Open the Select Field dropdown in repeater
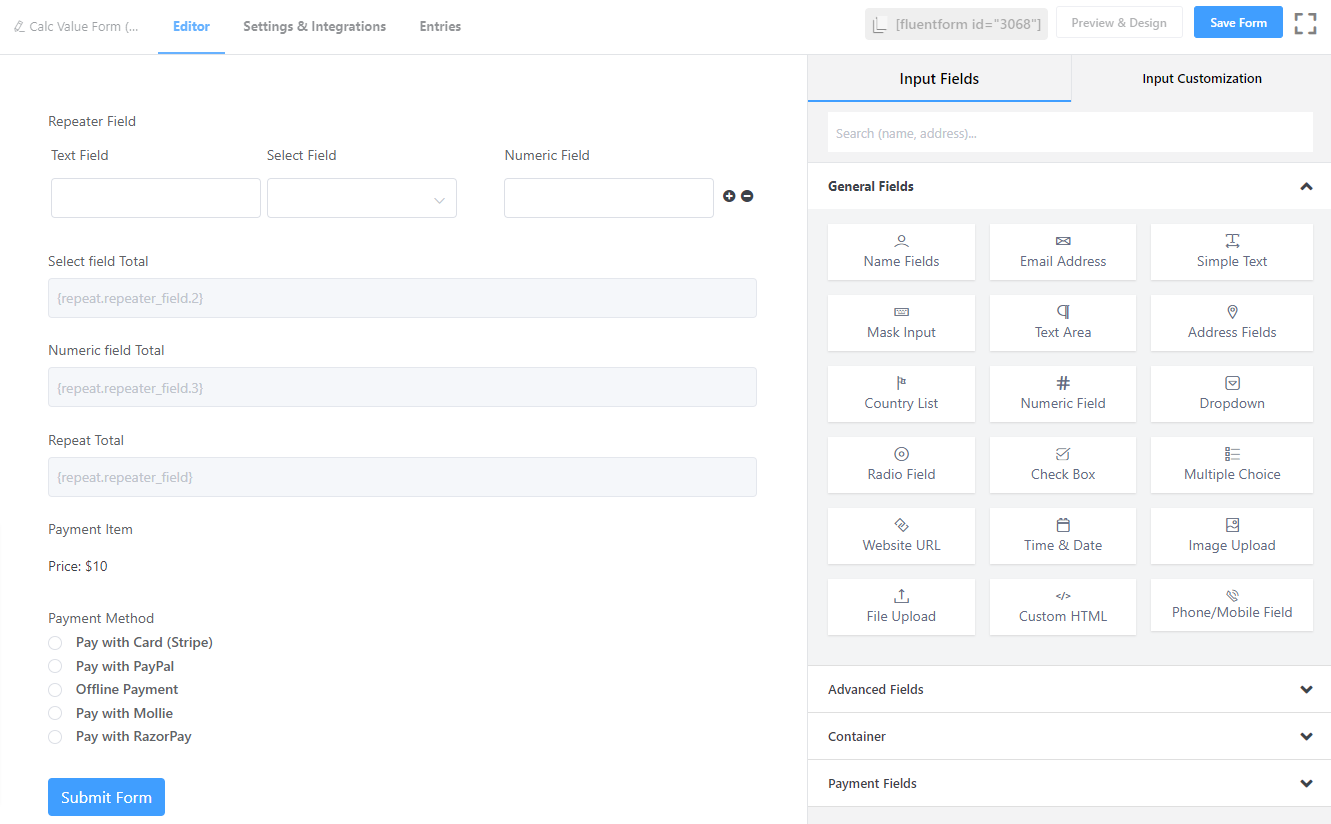 361,198
